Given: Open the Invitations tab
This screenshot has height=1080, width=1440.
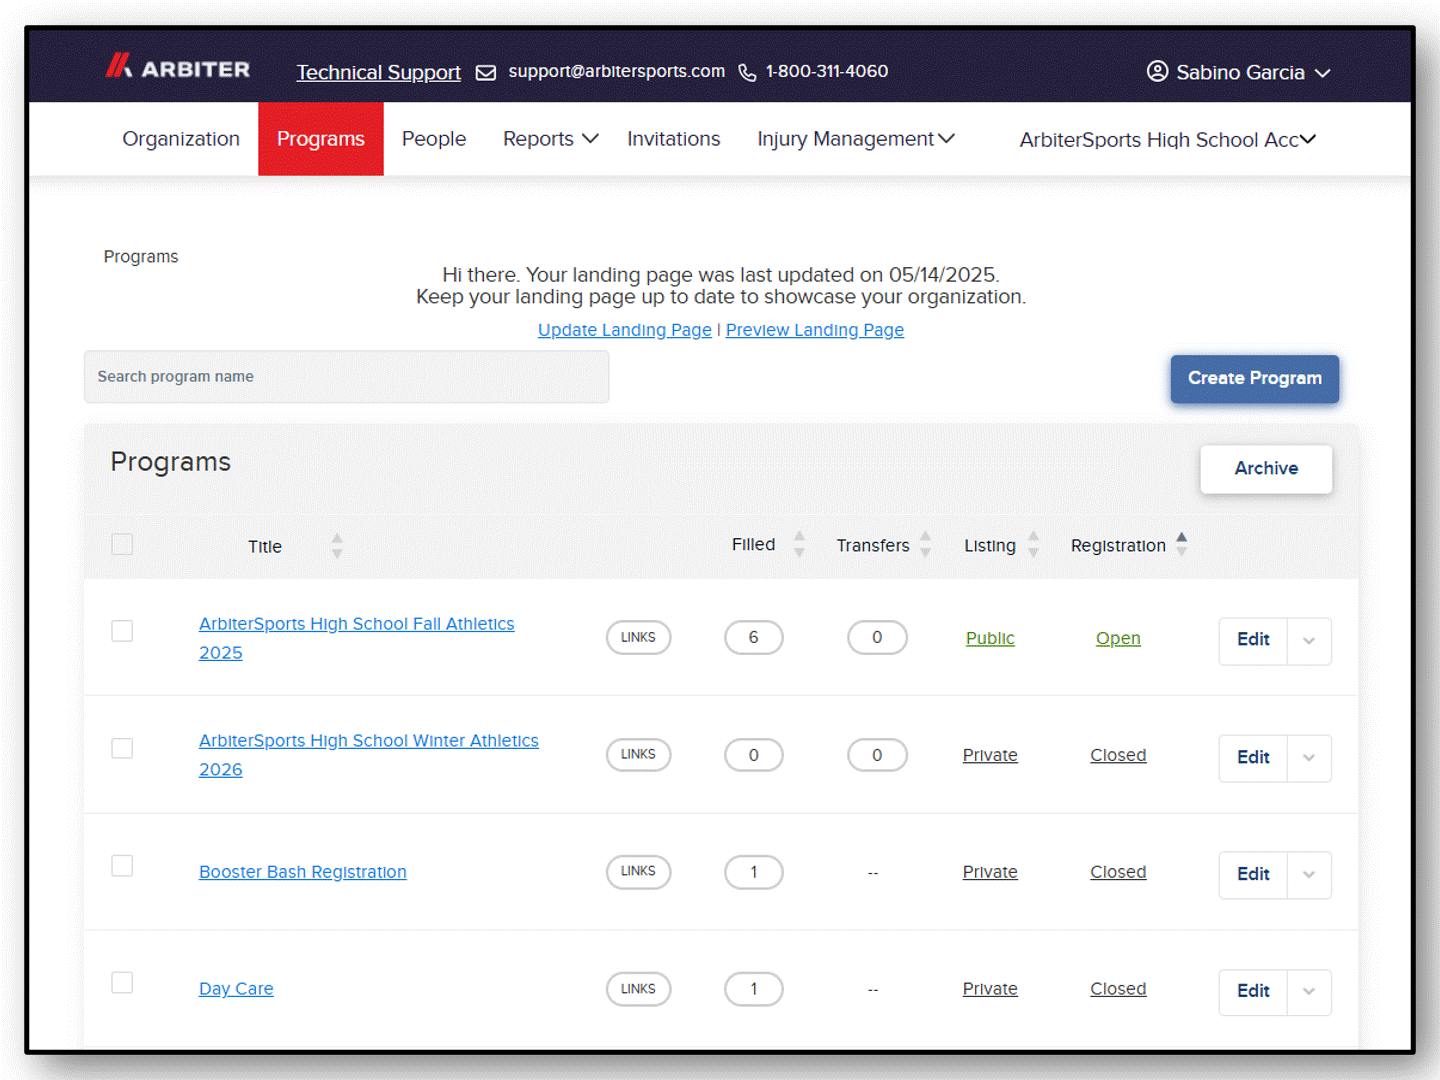Looking at the screenshot, I should [x=674, y=139].
